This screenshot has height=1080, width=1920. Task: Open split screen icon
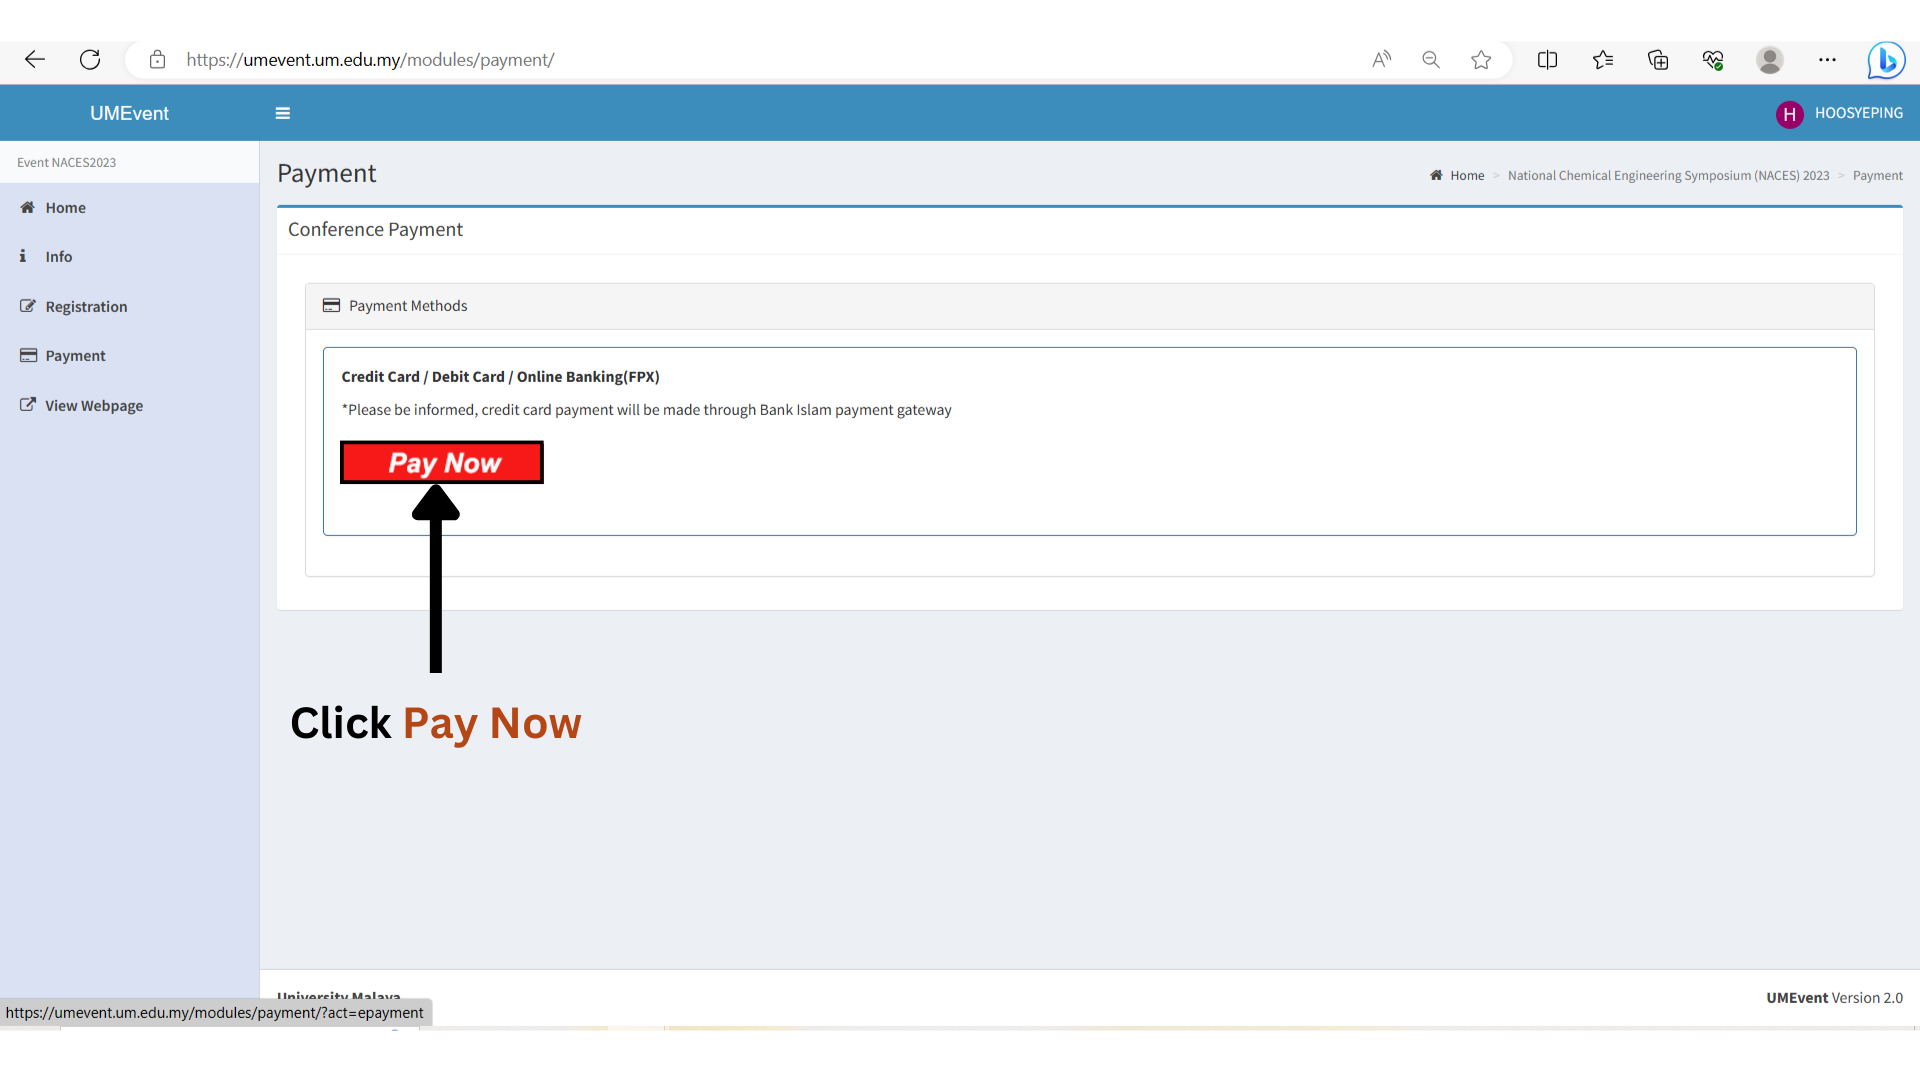point(1547,60)
